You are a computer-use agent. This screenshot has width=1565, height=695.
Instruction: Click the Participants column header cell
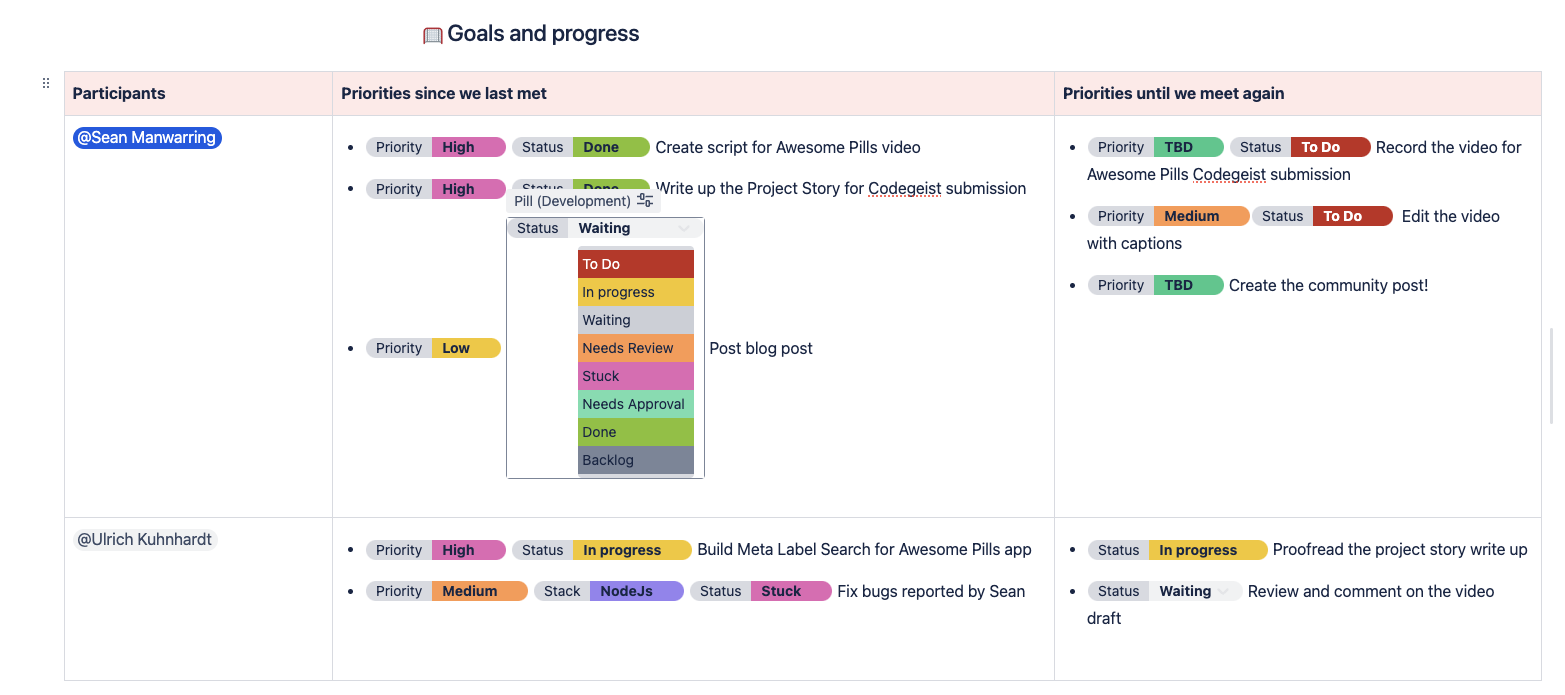point(198,93)
